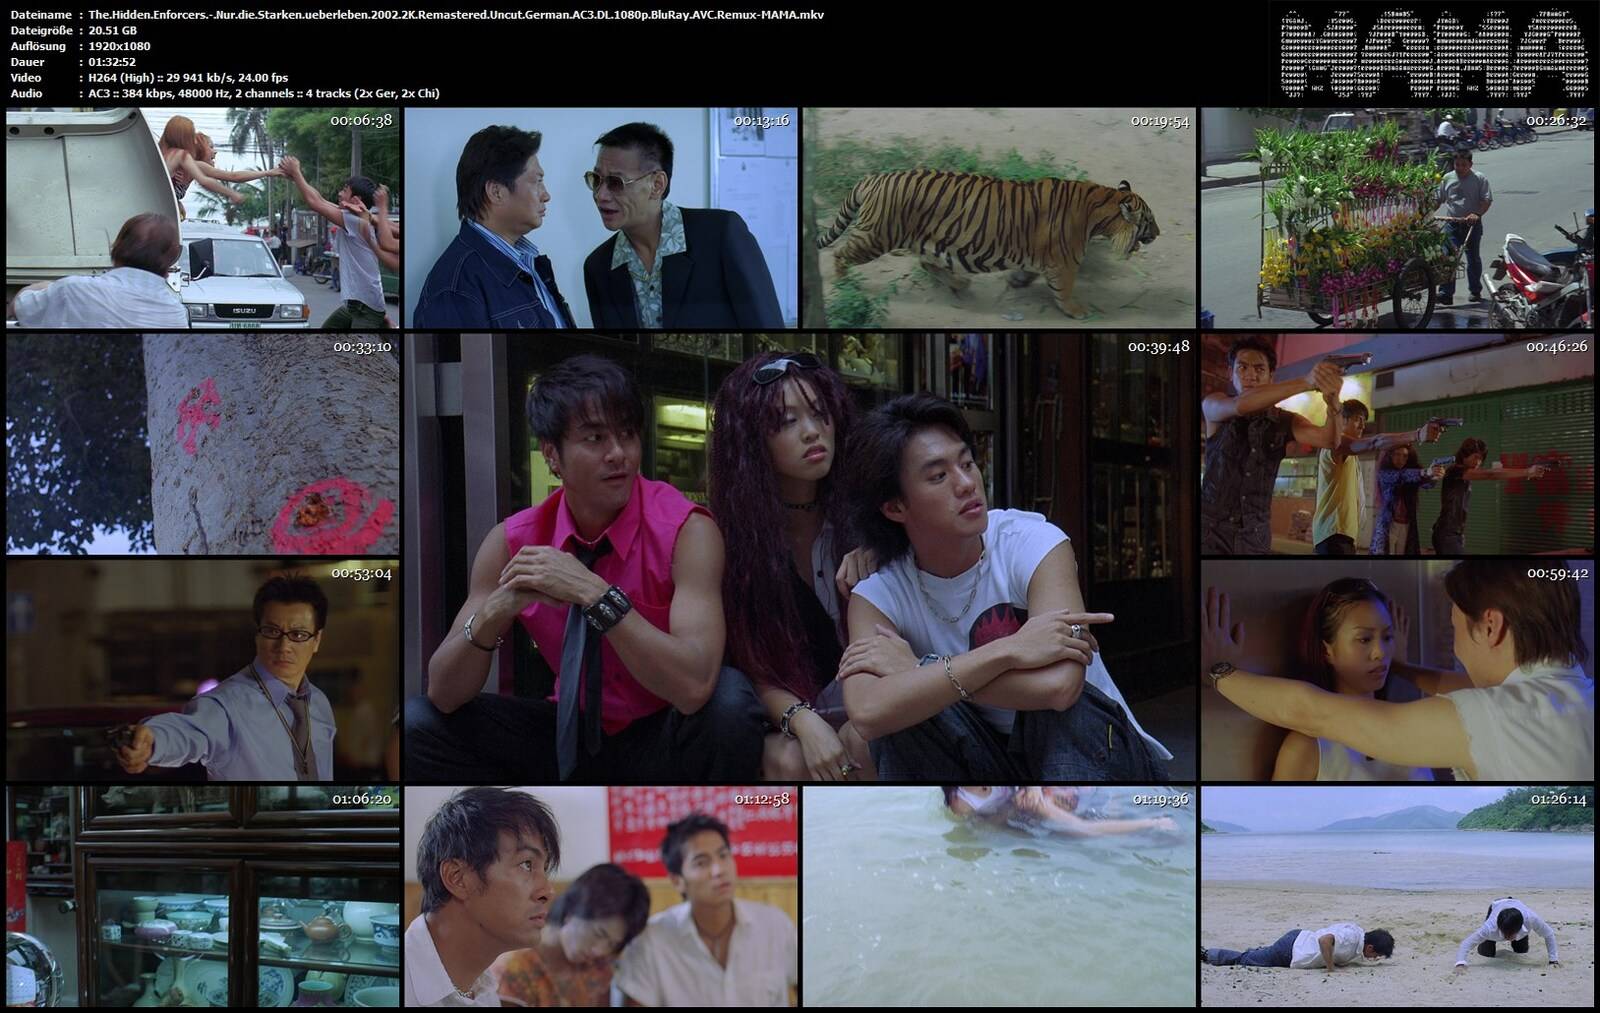Select the resolution value 1920x1080
Screen dimensions: 1600x1013
[x=119, y=46]
